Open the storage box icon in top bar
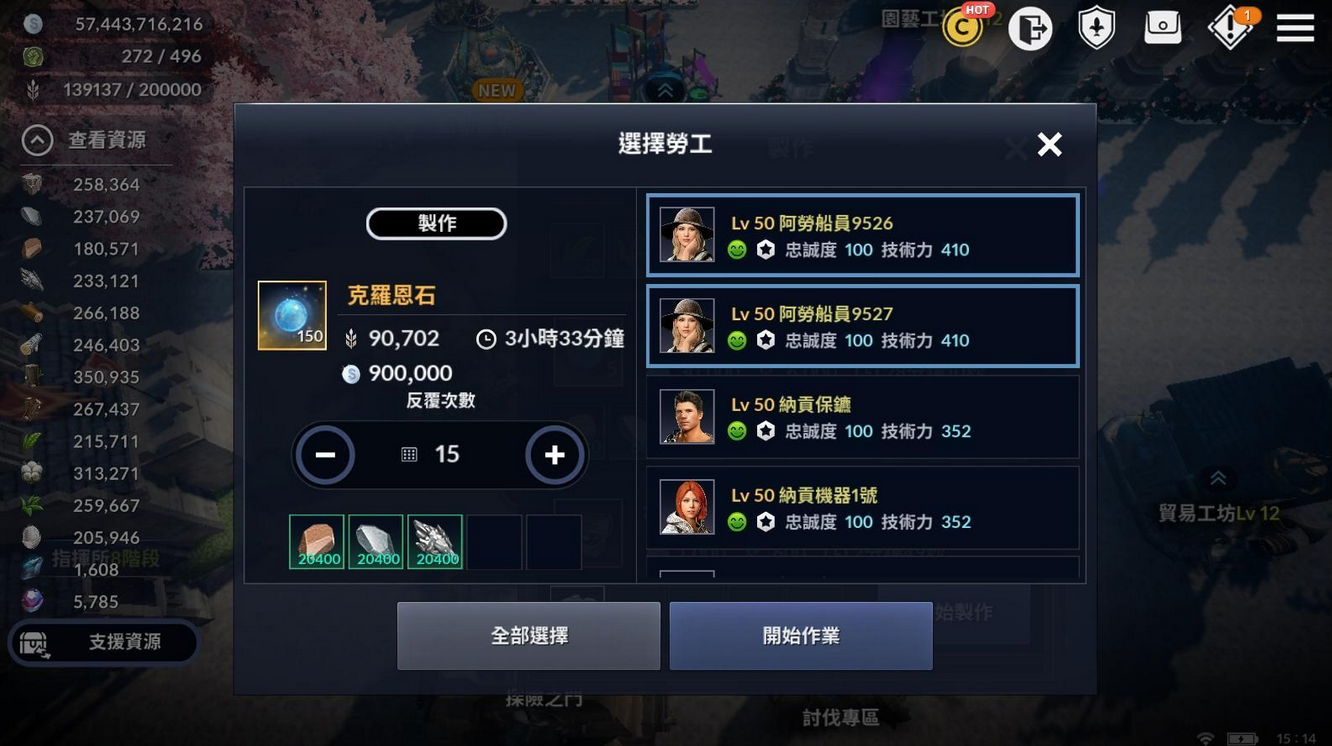Screen dimensions: 1332x746 pos(1163,27)
